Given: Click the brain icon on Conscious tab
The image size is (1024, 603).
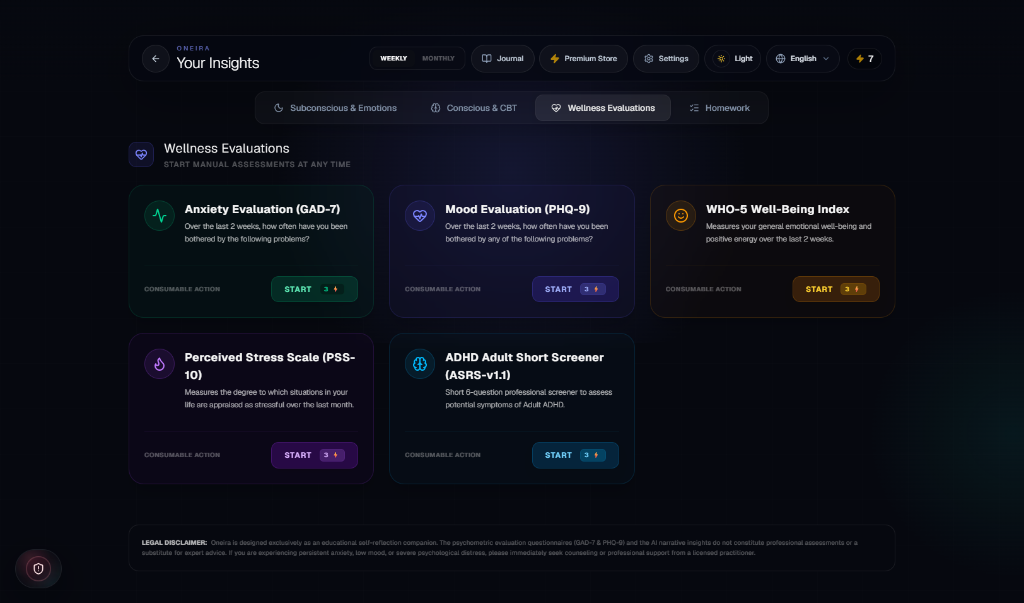Looking at the screenshot, I should [436, 108].
